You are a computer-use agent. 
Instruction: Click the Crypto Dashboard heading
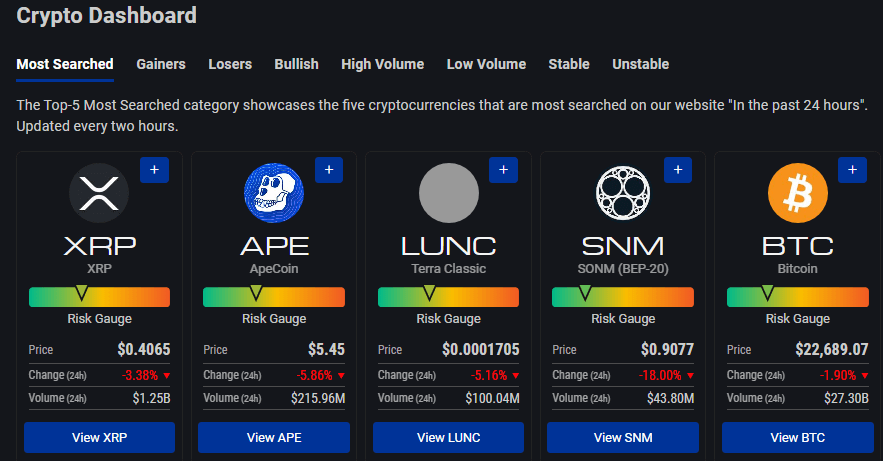point(106,15)
